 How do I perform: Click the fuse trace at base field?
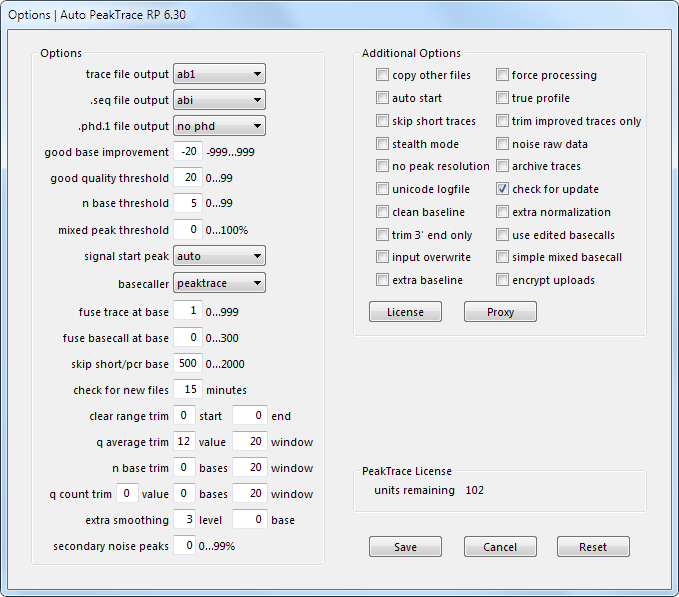click(x=188, y=311)
